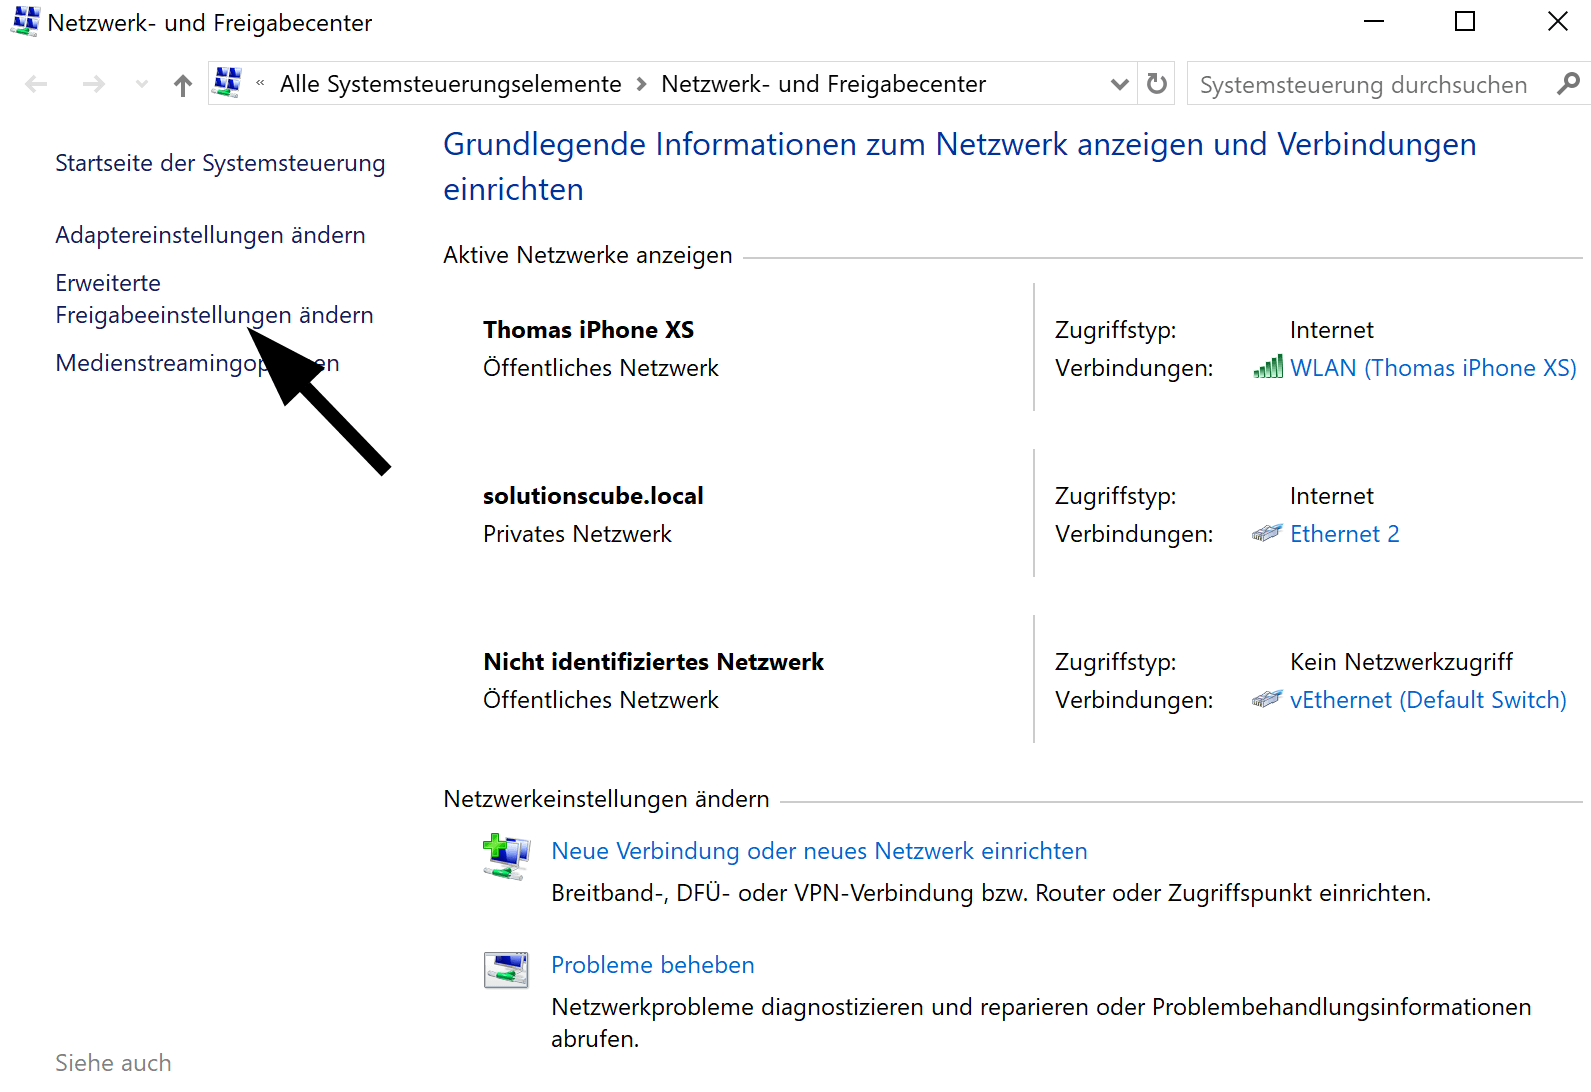This screenshot has width=1591, height=1092.
Task: Open Medienstreamingoptionen link
Action: 197,363
